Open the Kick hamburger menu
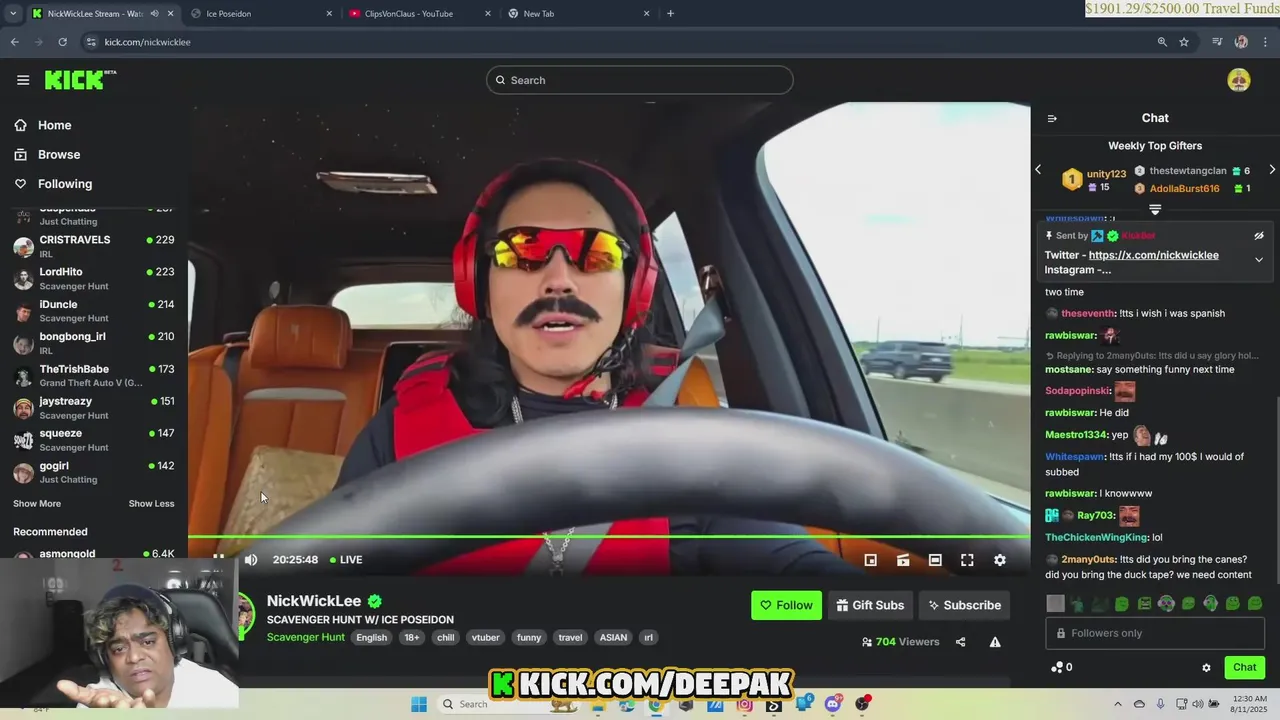The image size is (1280, 720). tap(23, 80)
